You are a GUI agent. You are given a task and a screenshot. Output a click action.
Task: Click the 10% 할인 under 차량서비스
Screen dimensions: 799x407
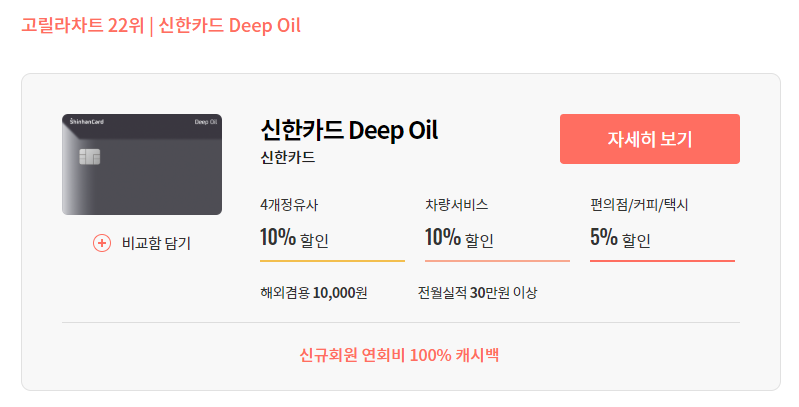pyautogui.click(x=459, y=238)
